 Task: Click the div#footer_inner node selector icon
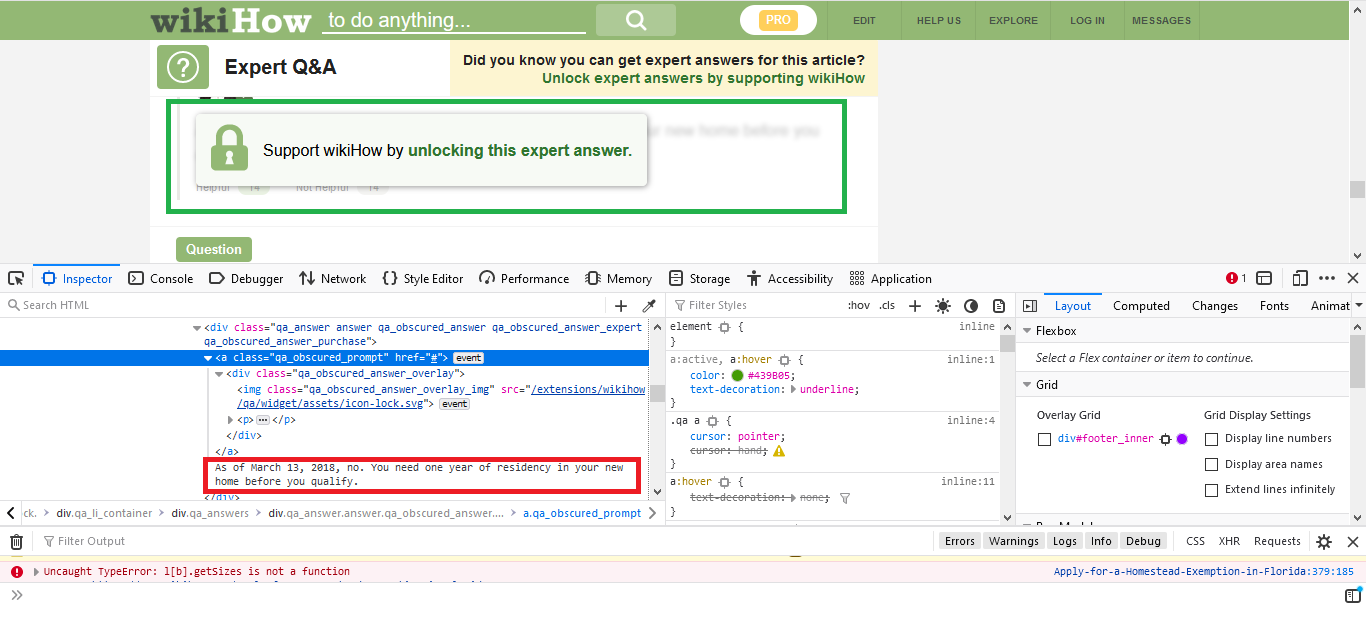click(x=1165, y=439)
